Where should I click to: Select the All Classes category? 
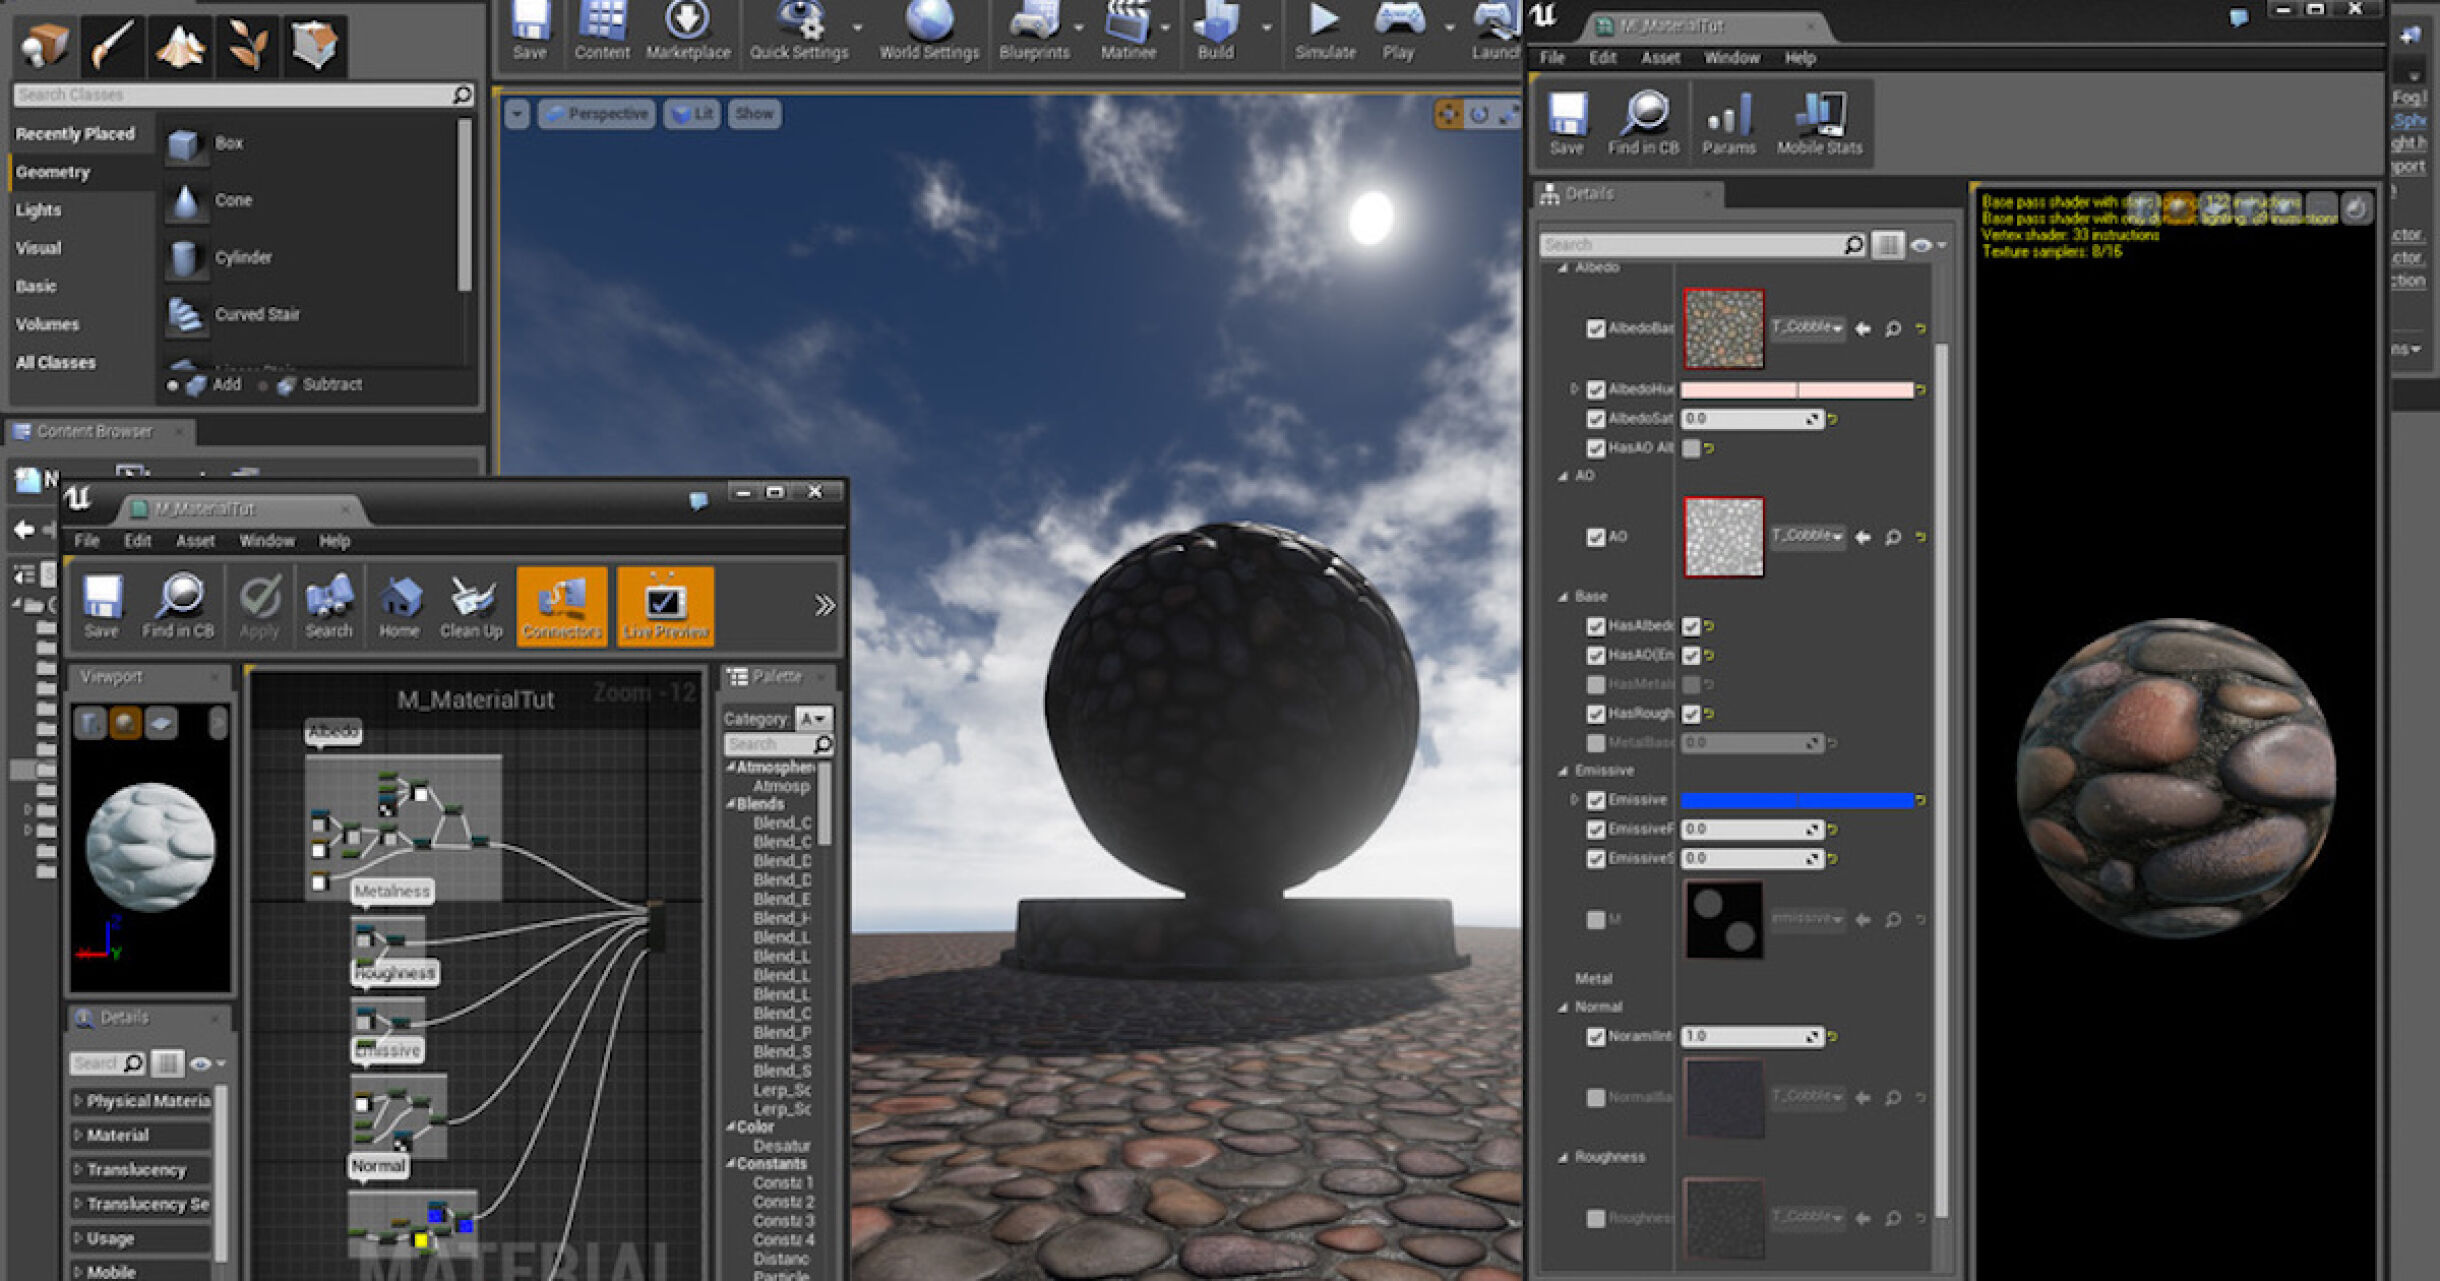pos(55,363)
